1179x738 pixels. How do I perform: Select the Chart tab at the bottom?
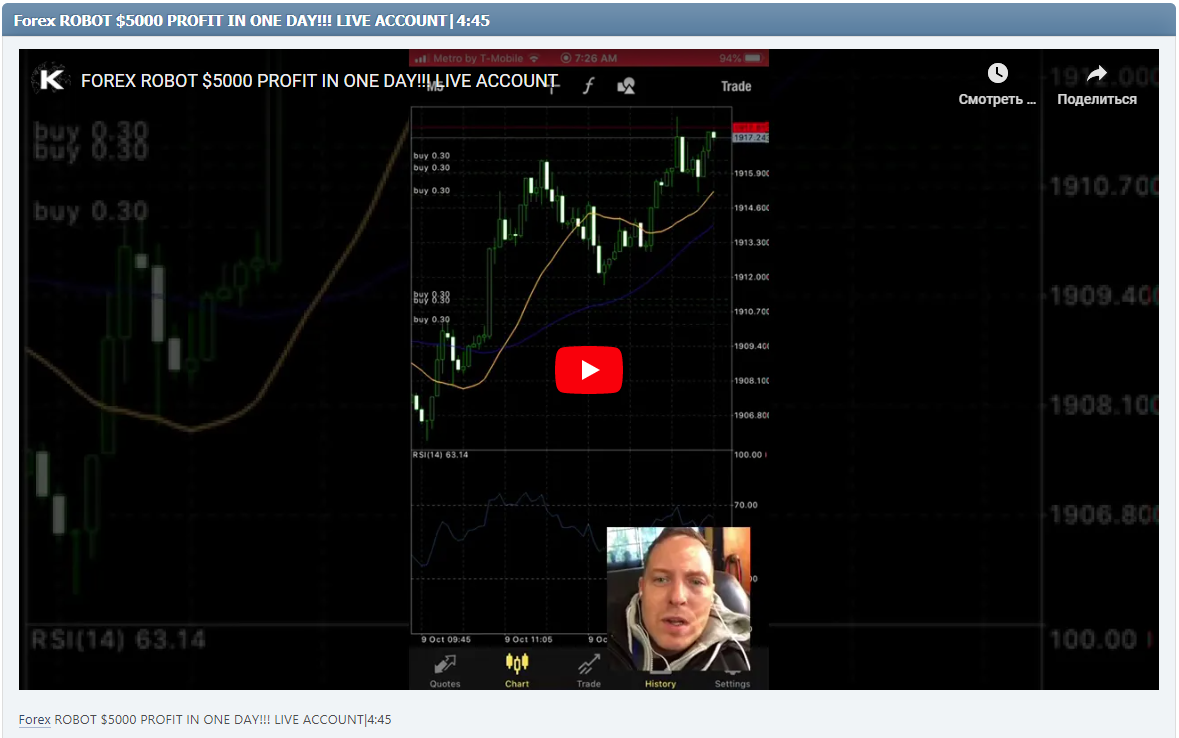click(x=516, y=670)
